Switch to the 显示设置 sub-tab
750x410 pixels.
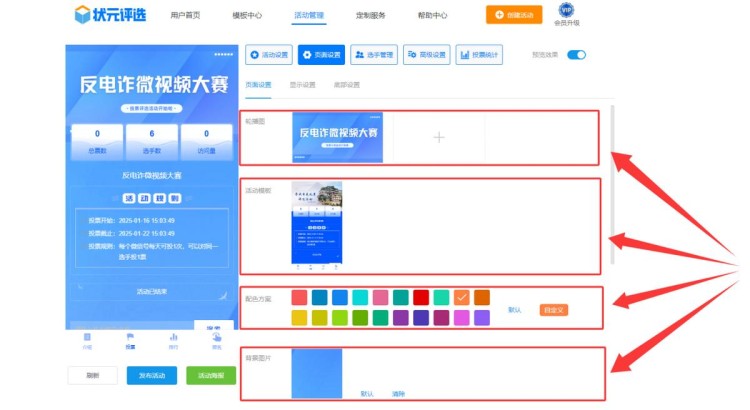pos(302,85)
